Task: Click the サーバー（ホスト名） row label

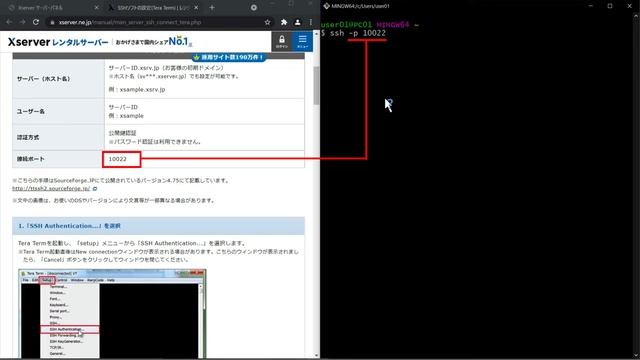Action: (43, 79)
